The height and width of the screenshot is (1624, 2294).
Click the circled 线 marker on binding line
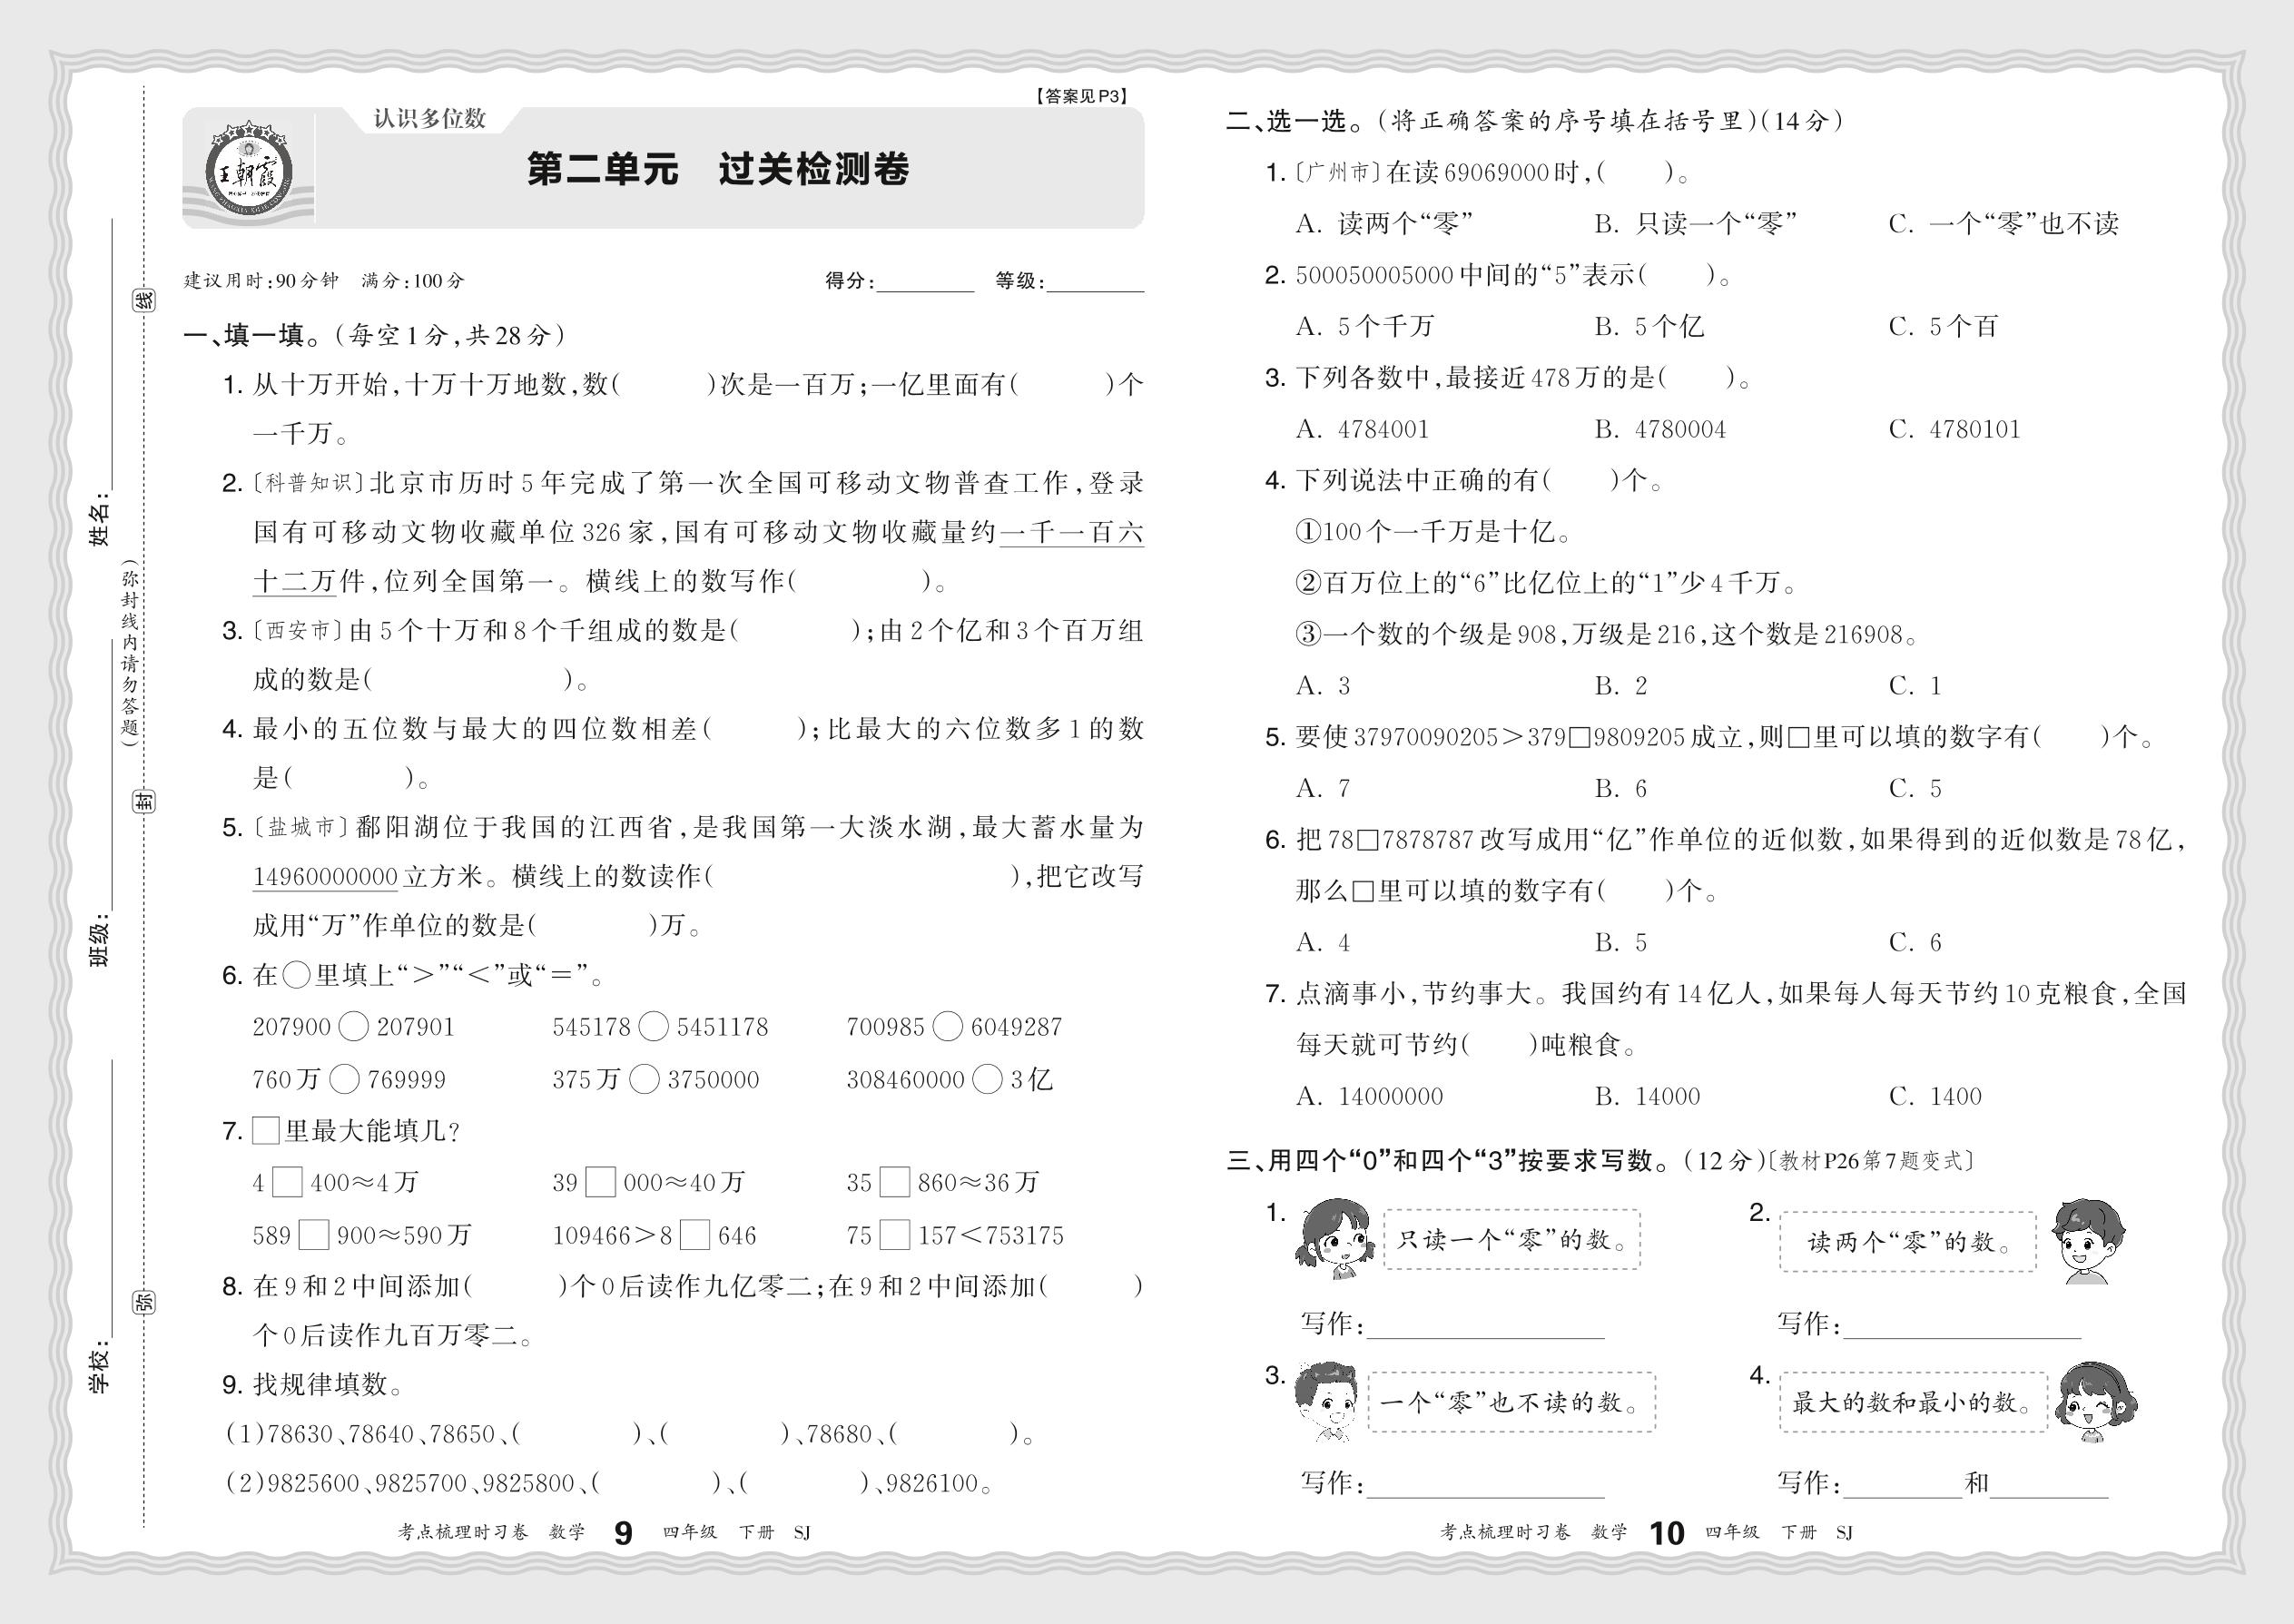pos(144,300)
